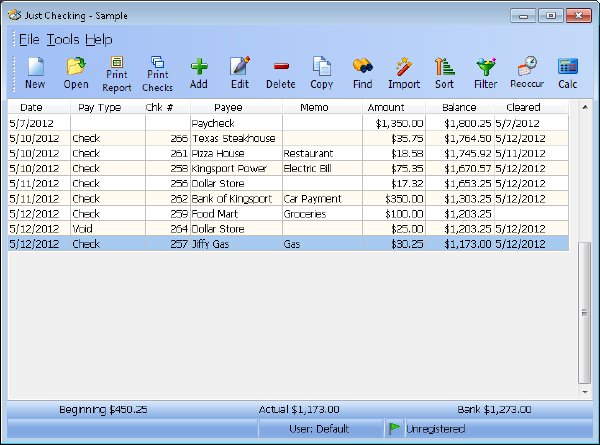Click the scrollbar up arrow

585,107
